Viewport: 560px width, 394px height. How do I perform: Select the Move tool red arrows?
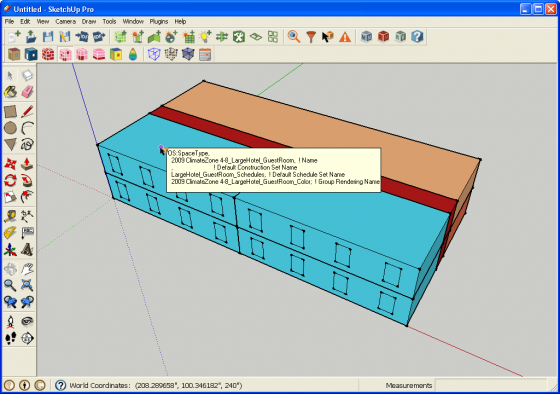[10, 164]
